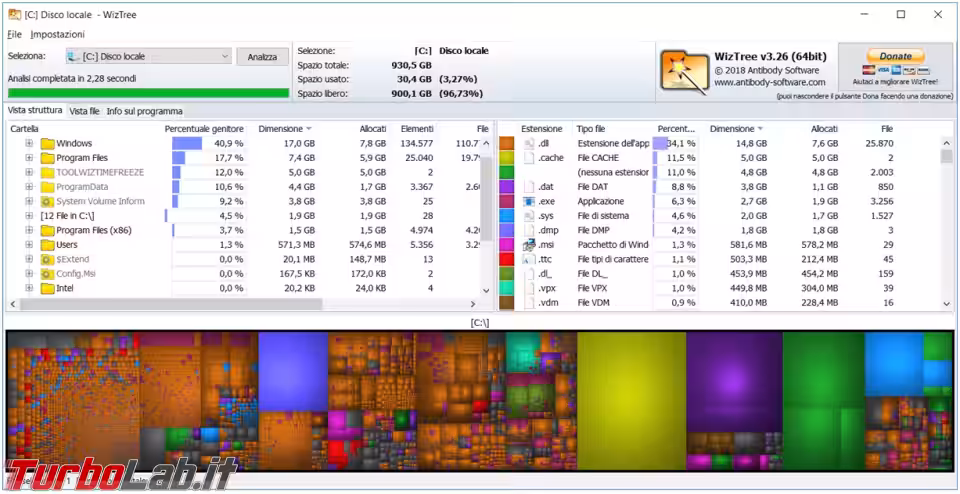
Task: Click the large green treemap block
Action: click(823, 401)
